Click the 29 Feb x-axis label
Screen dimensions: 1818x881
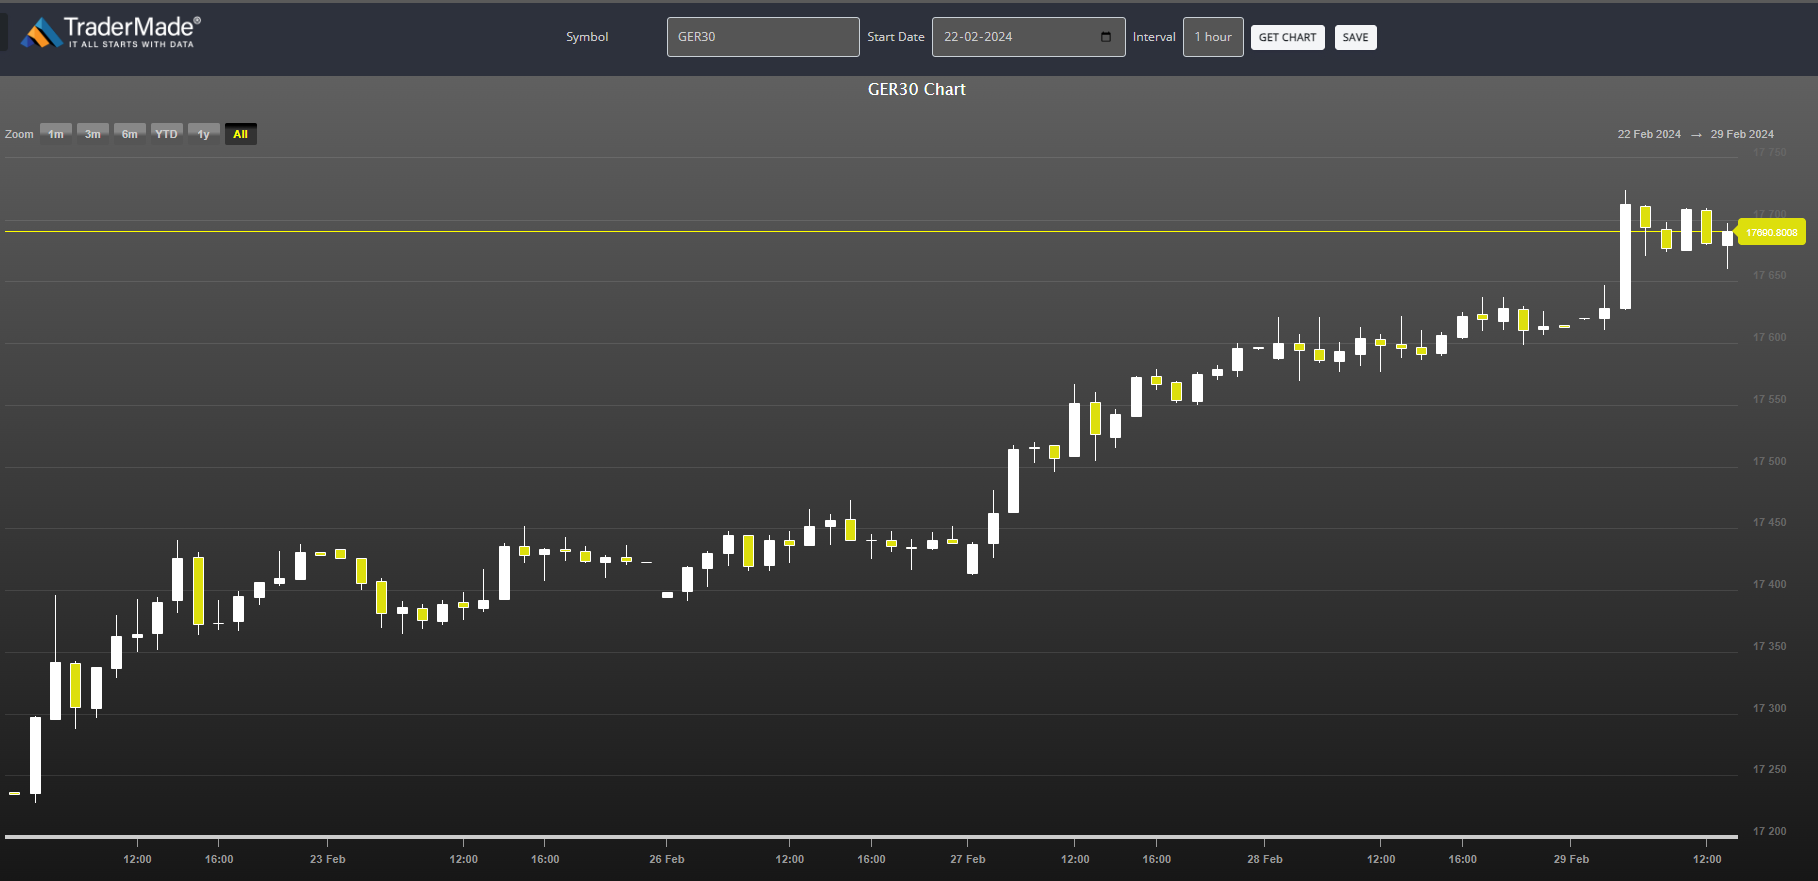(1571, 859)
